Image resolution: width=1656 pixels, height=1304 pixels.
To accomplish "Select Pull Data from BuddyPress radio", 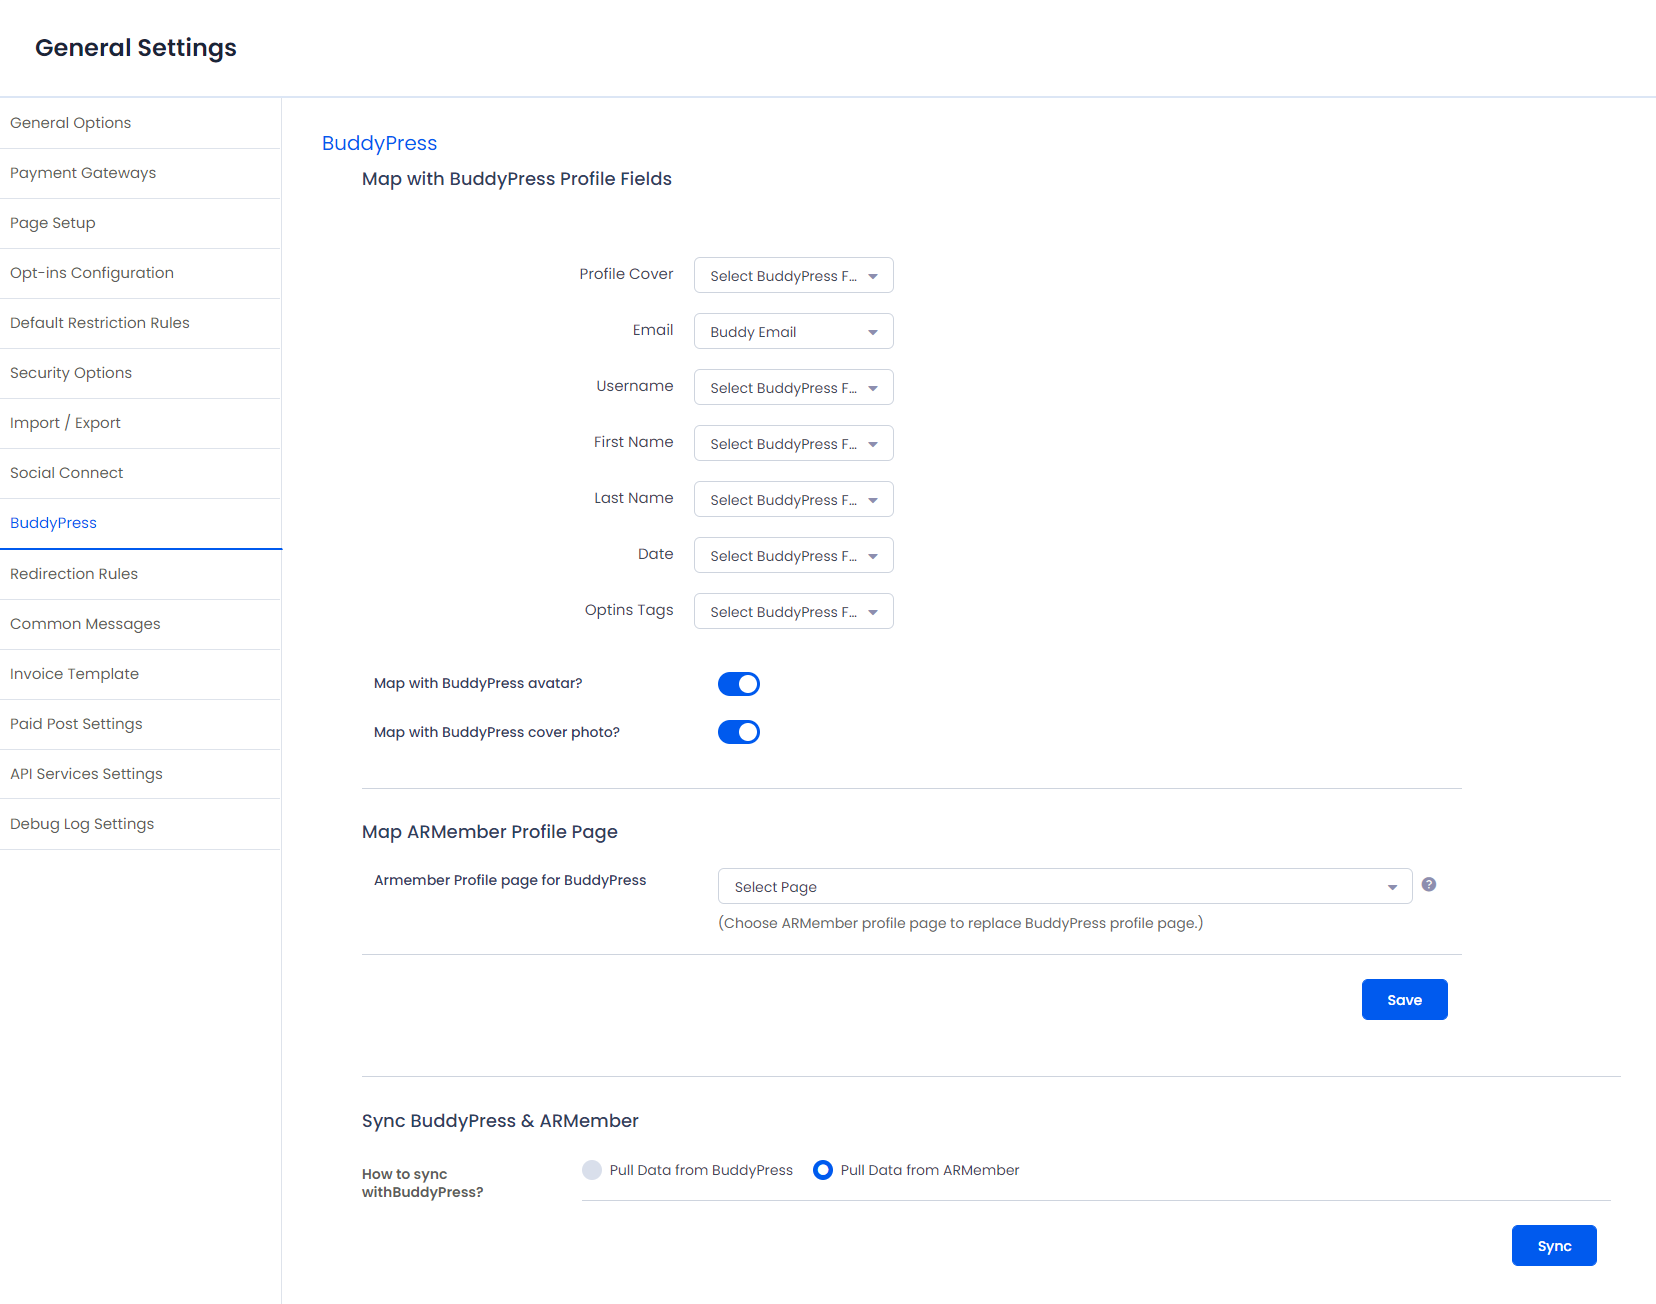I will click(x=592, y=1170).
